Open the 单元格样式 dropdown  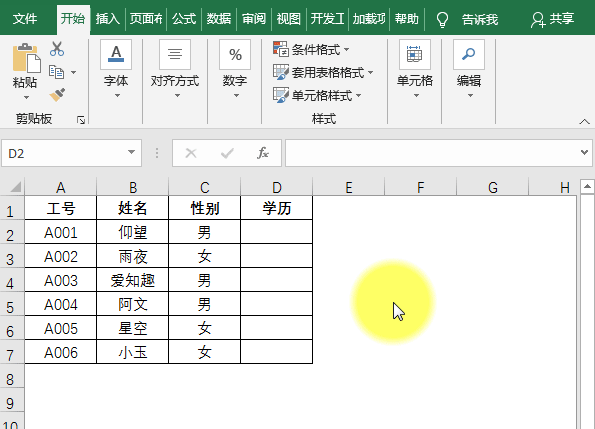[x=317, y=95]
